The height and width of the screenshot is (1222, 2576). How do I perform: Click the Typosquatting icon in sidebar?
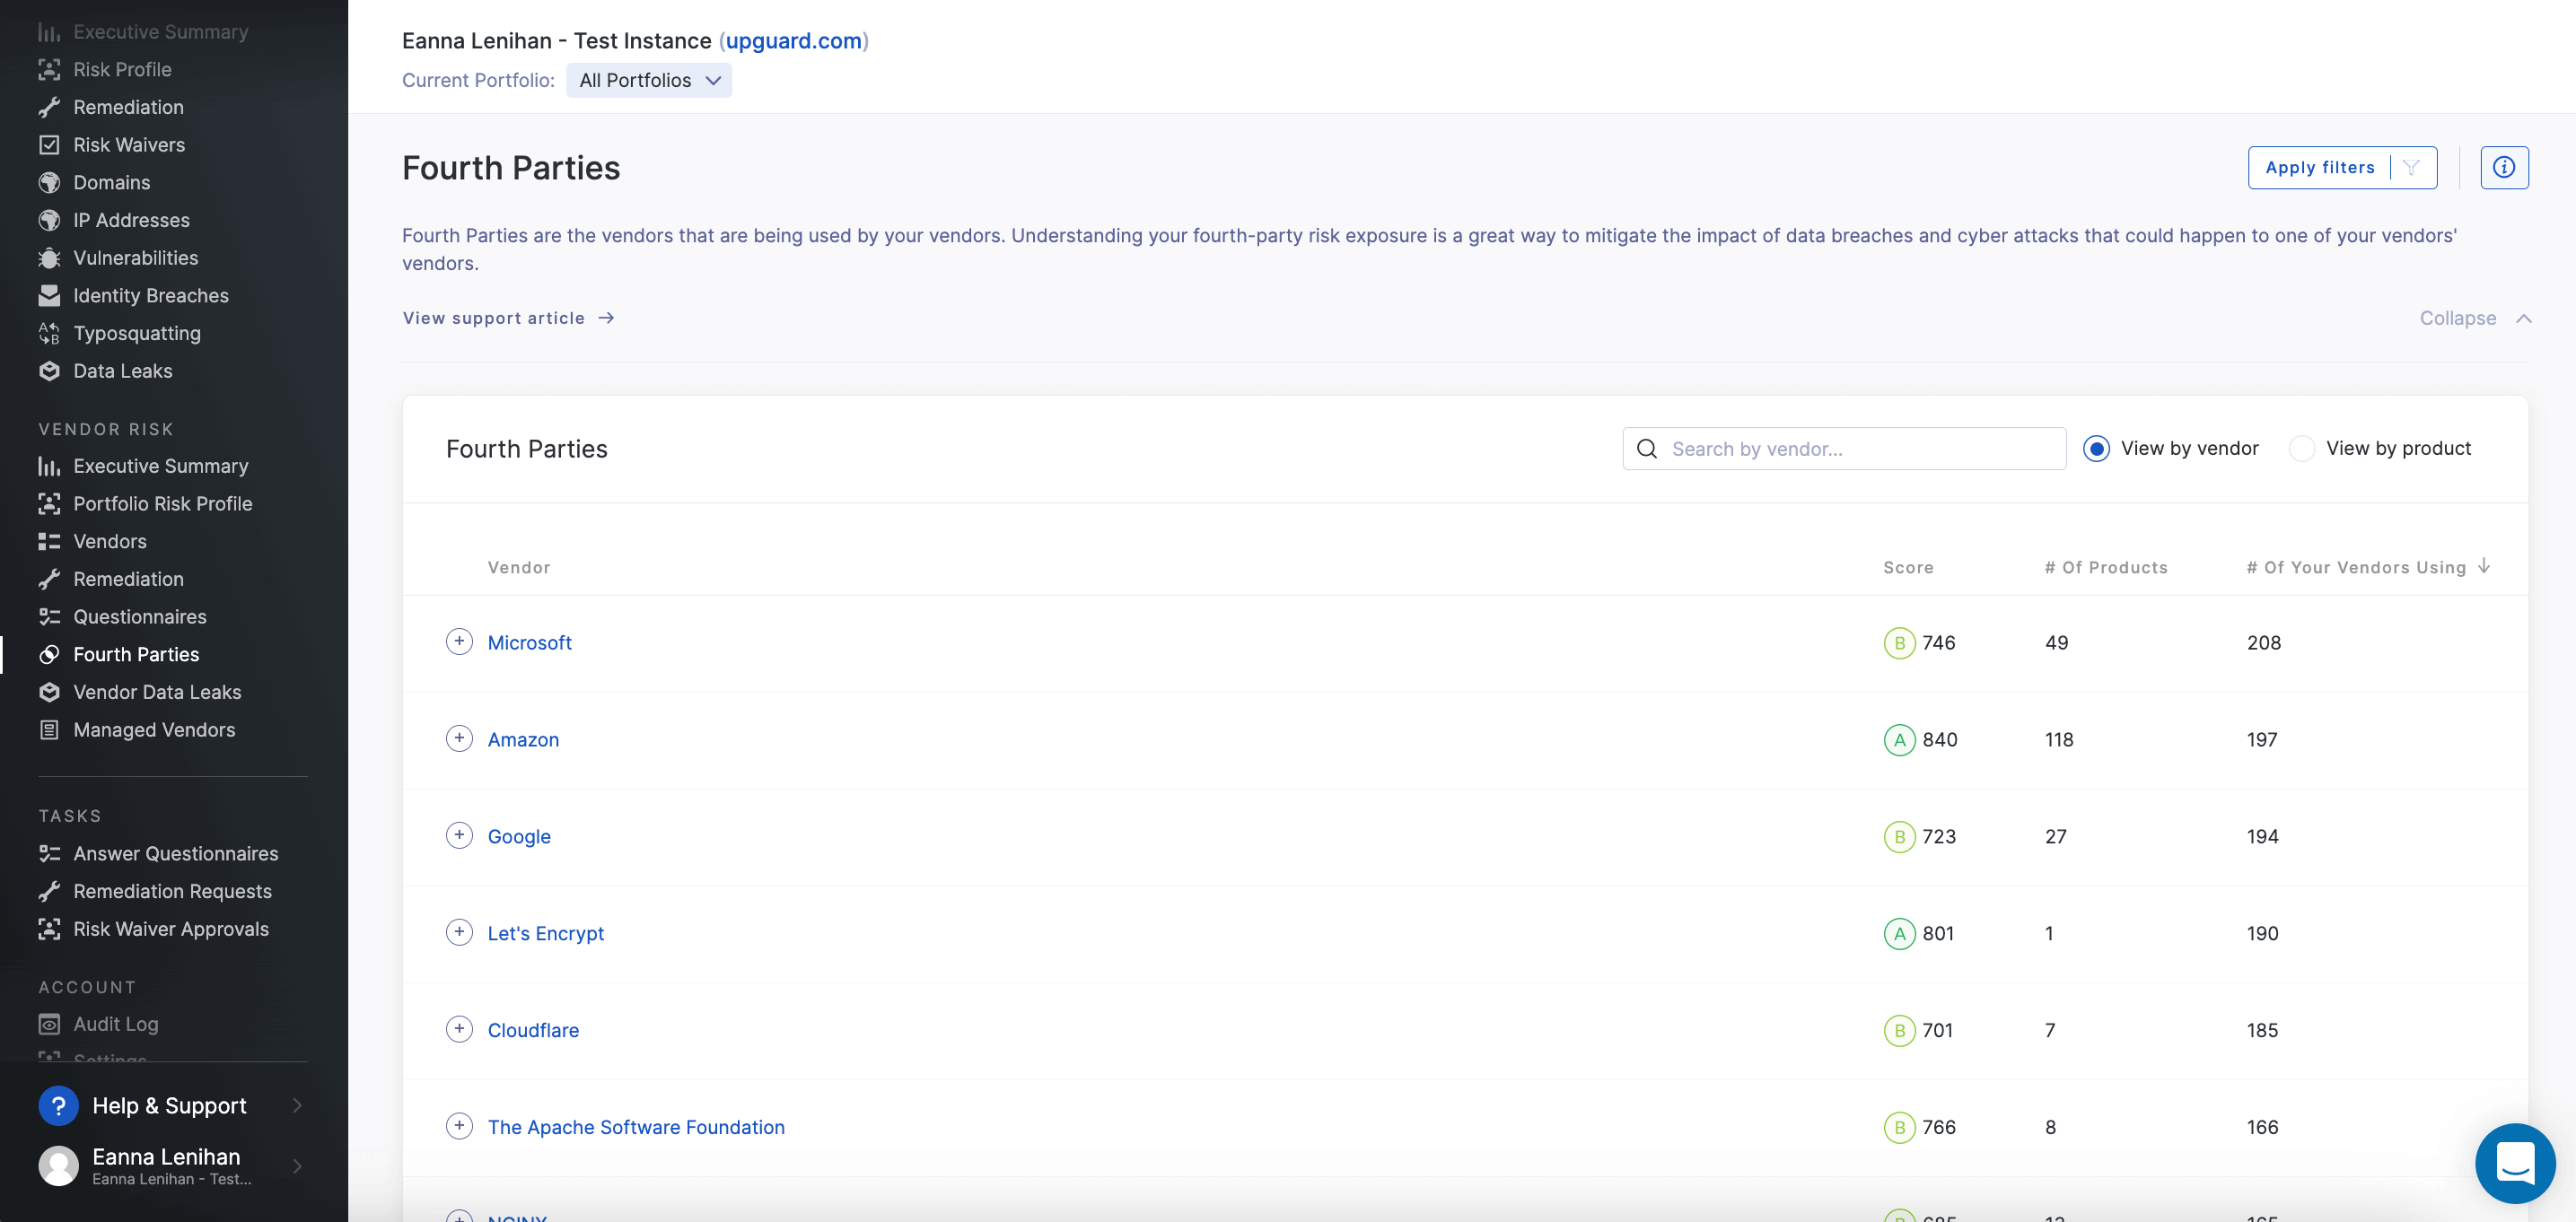tap(49, 333)
